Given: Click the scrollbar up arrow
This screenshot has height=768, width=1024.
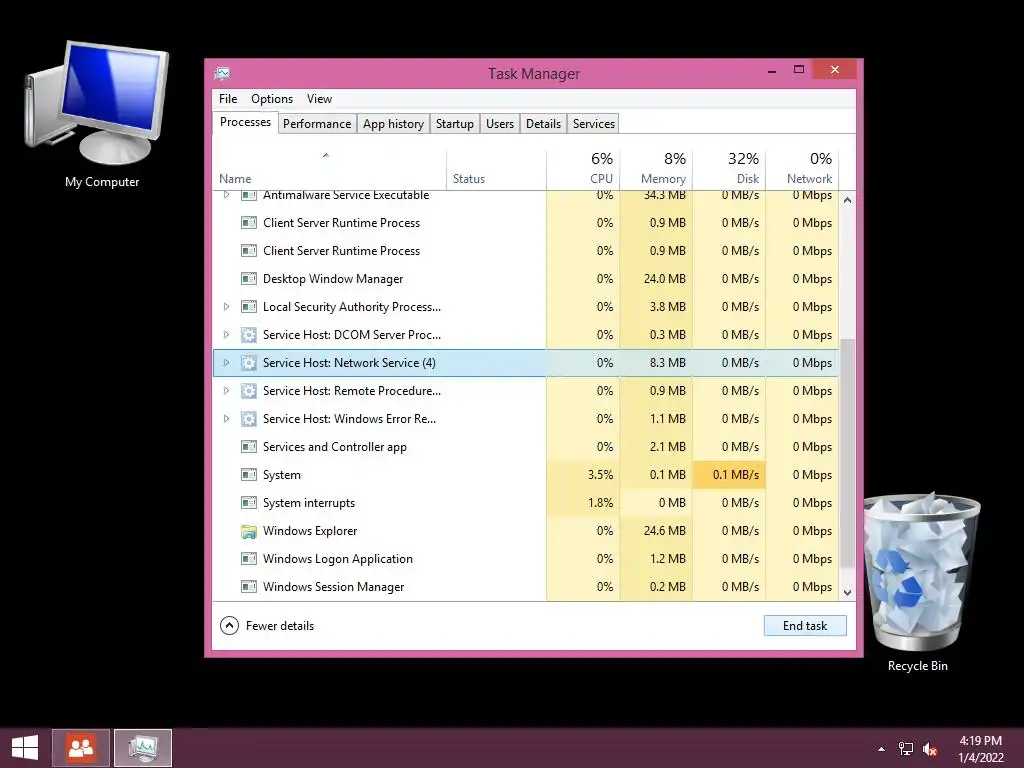Looking at the screenshot, I should click(847, 200).
